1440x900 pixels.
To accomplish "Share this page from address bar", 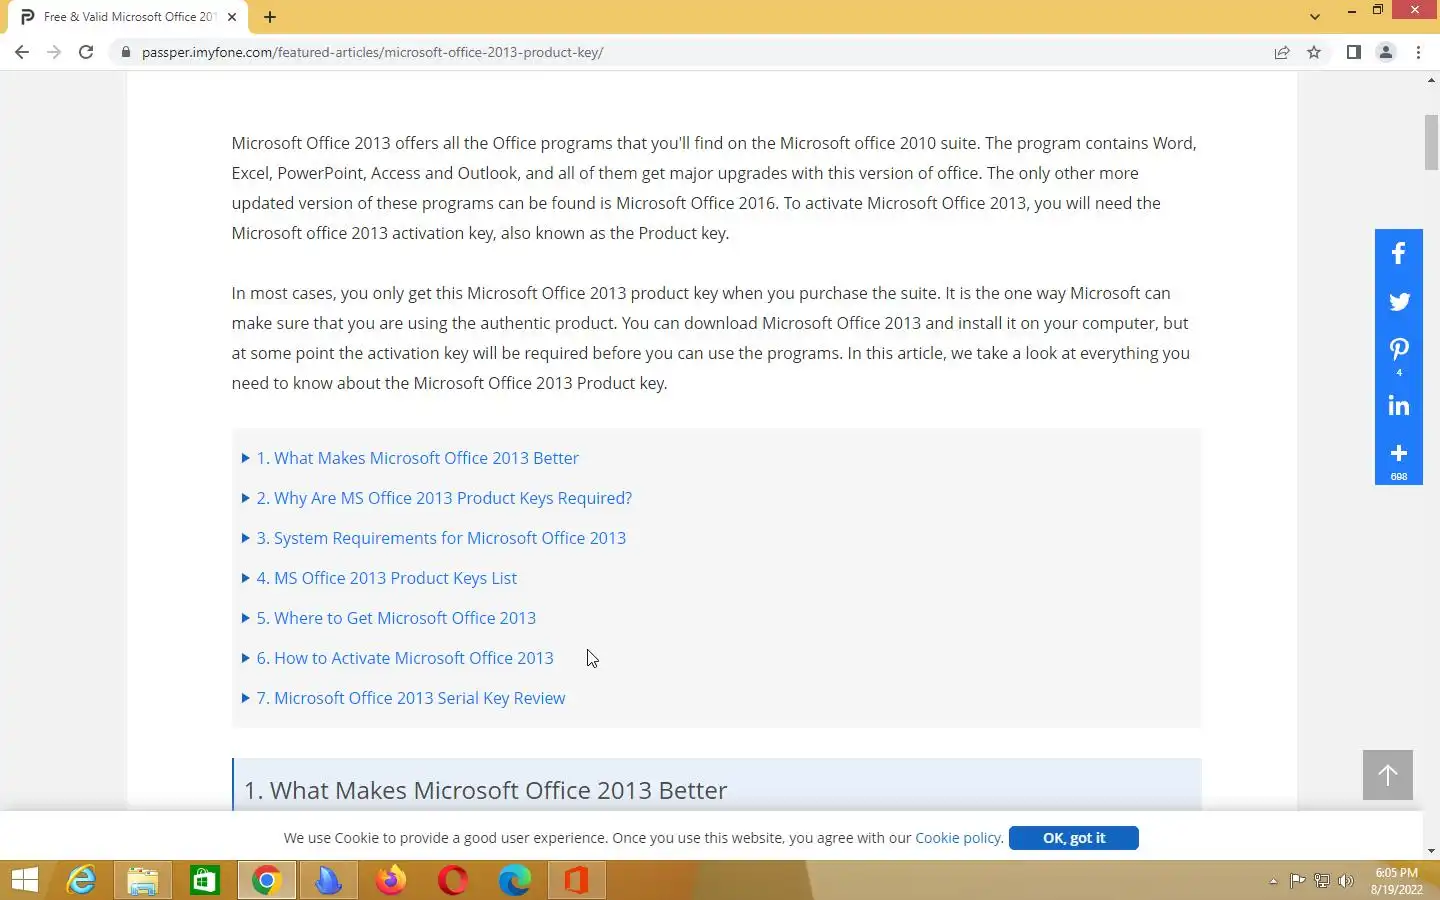I will point(1282,52).
